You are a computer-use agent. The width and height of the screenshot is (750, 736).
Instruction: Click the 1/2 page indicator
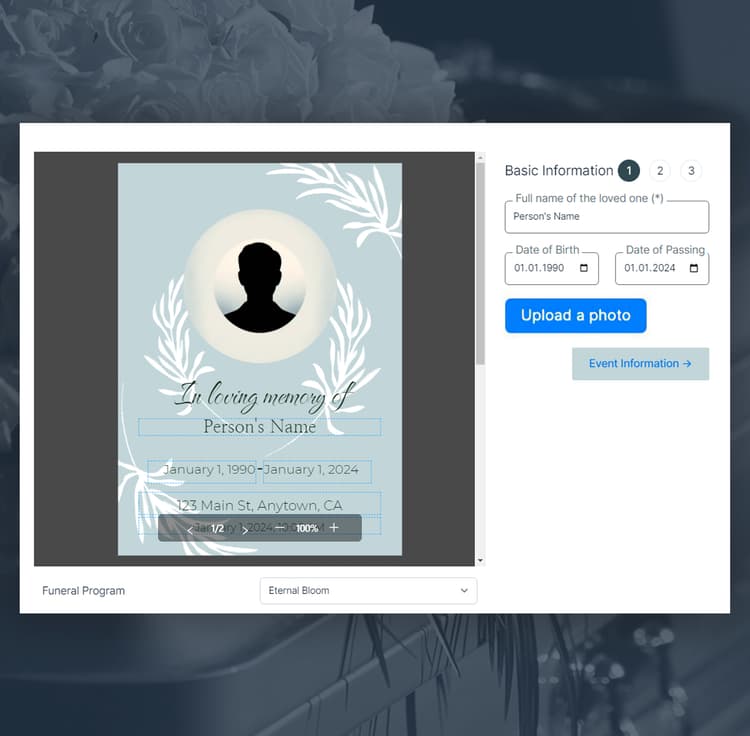[x=218, y=528]
